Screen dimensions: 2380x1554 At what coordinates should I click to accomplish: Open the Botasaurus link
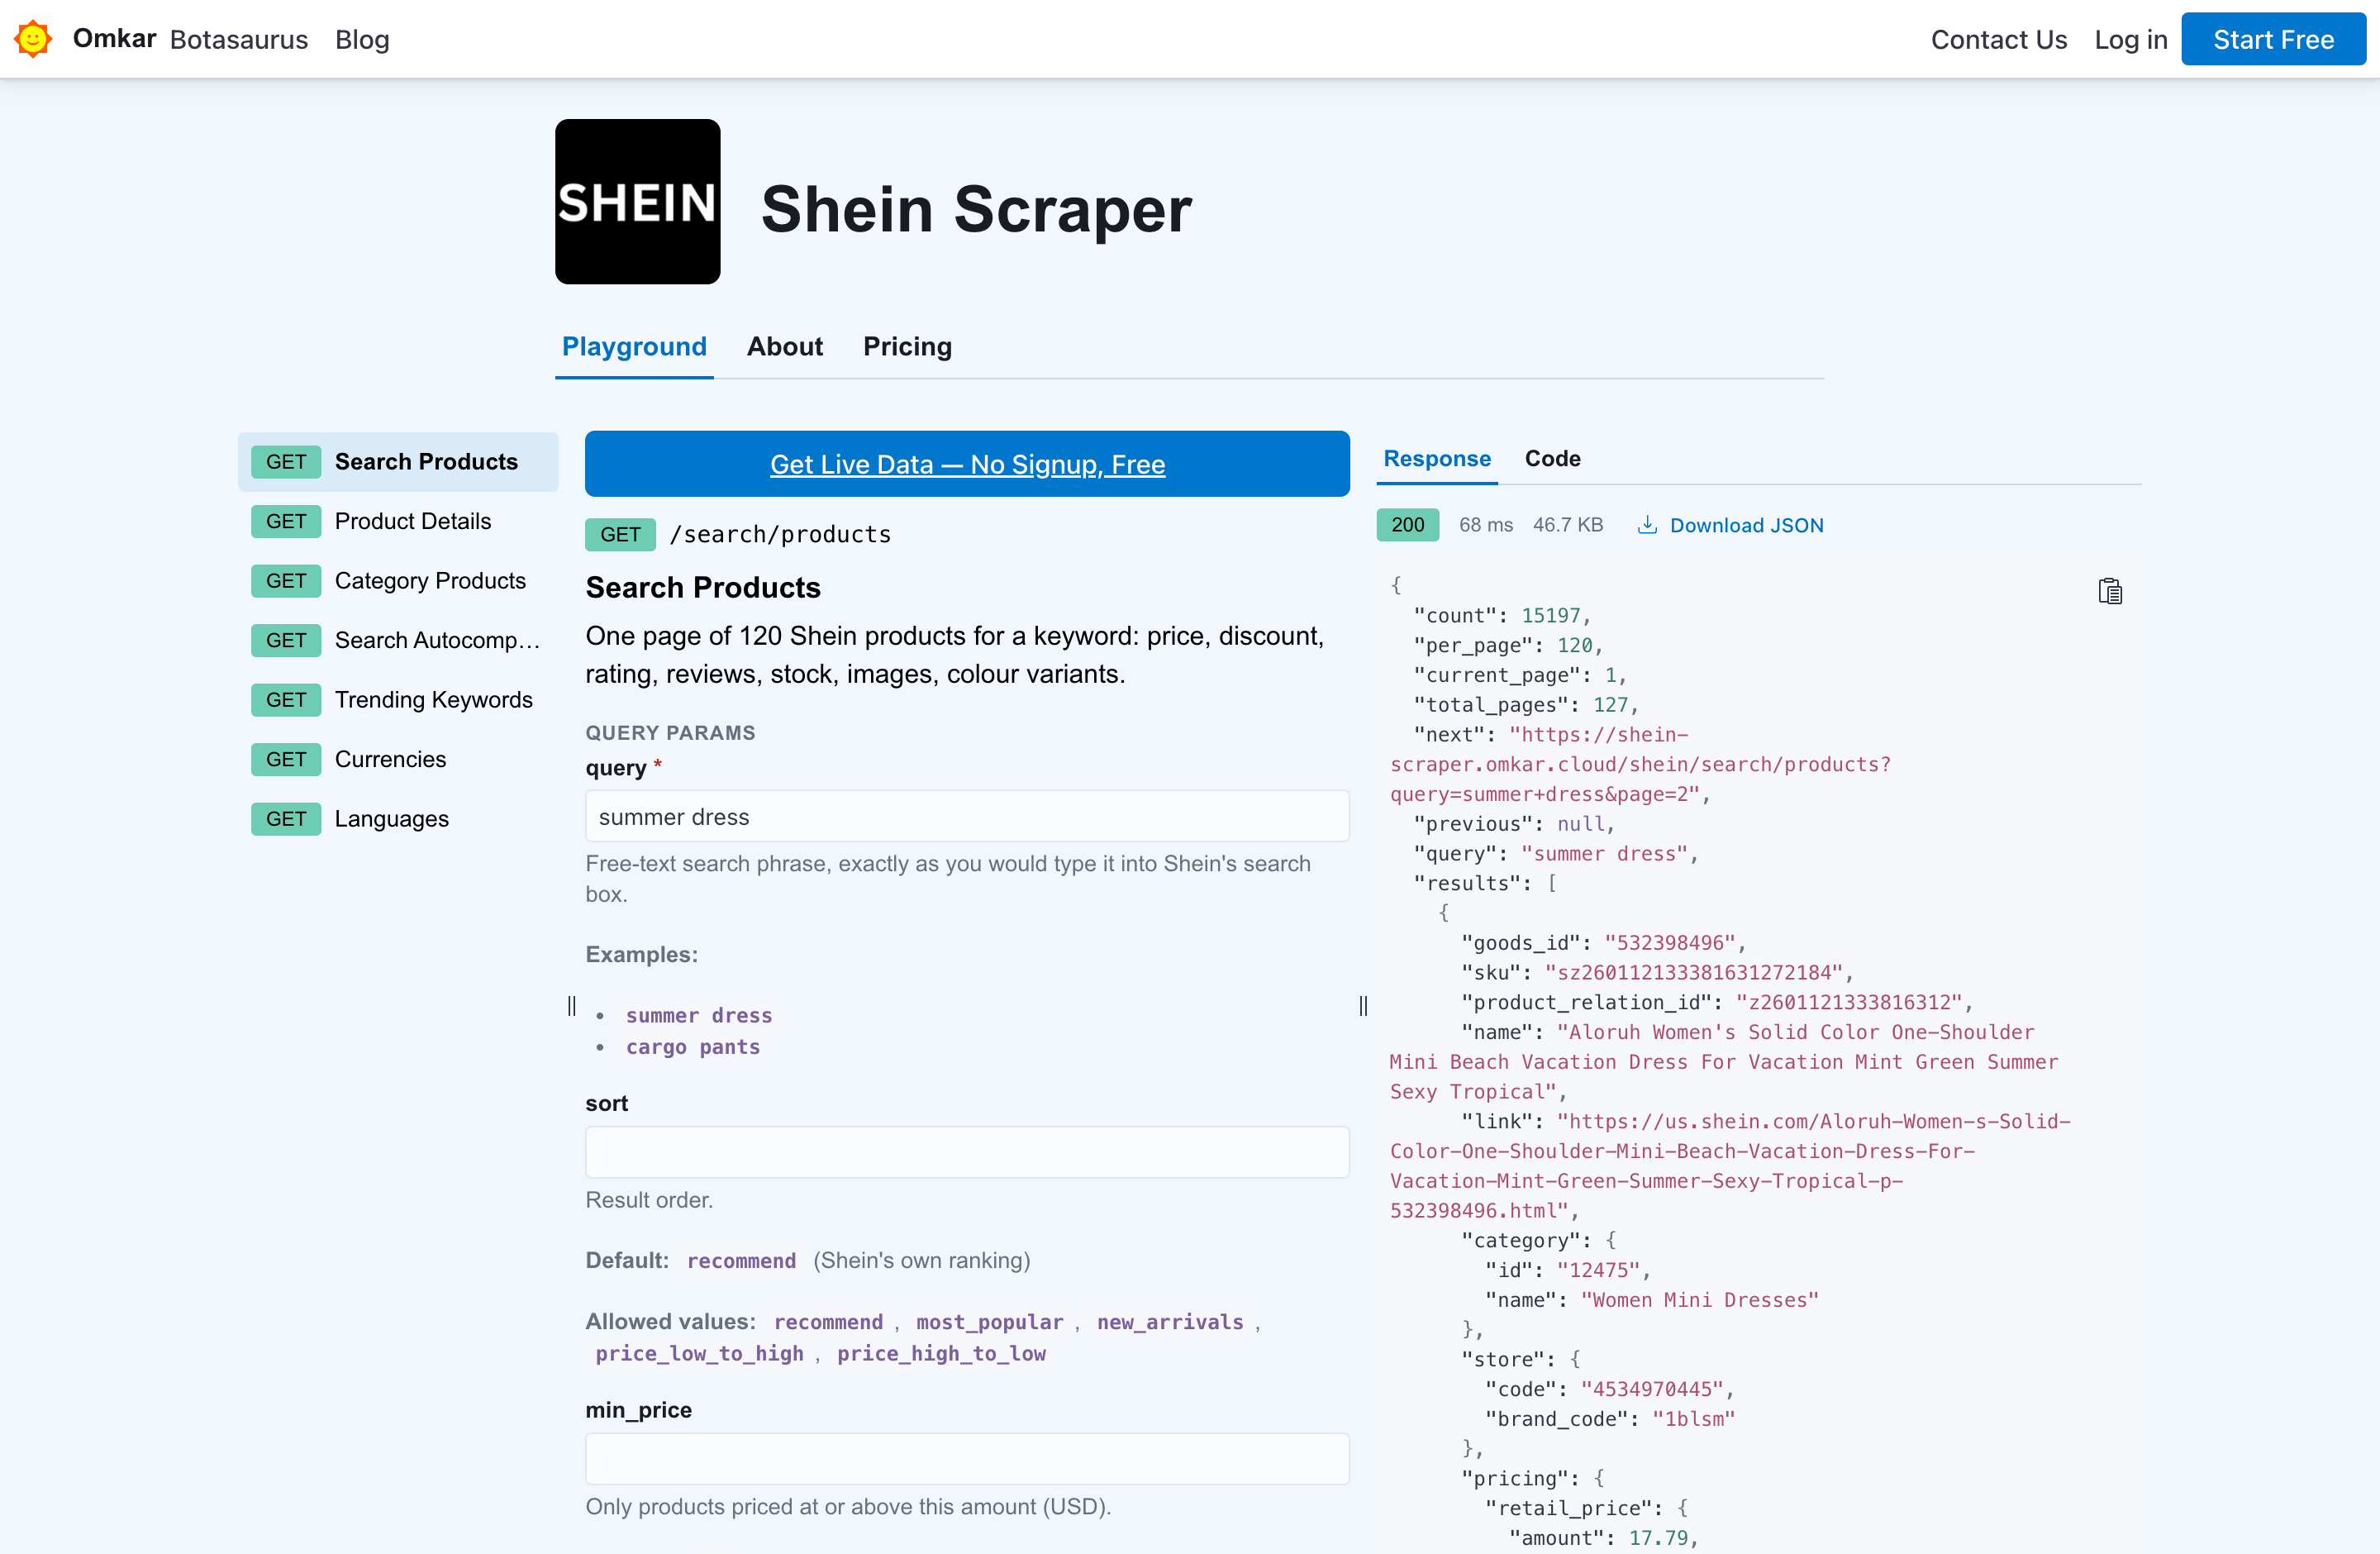pyautogui.click(x=239, y=39)
